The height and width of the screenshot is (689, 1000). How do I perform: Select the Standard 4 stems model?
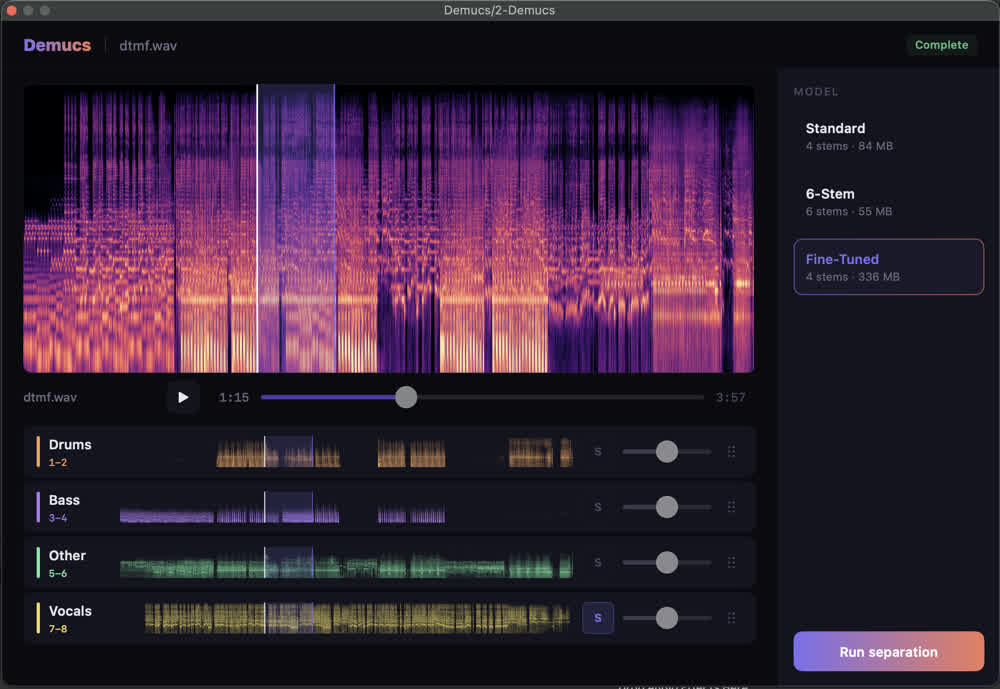pos(888,137)
